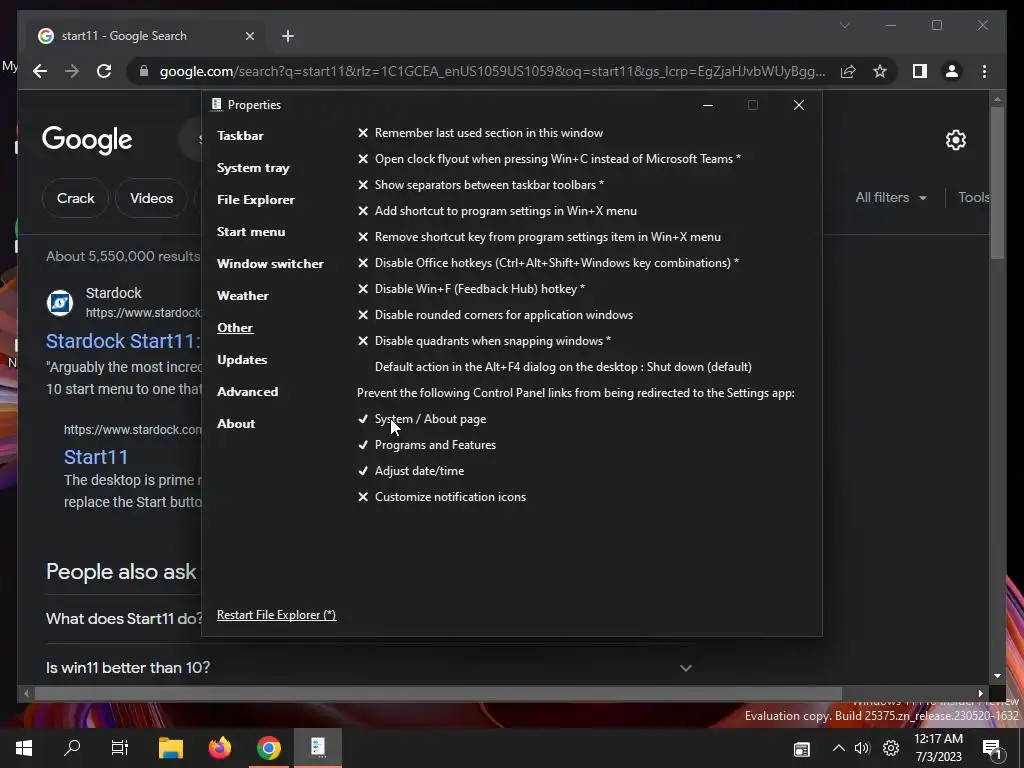Viewport: 1024px width, 768px height.
Task: Click the volume speaker tray icon
Action: 862,748
